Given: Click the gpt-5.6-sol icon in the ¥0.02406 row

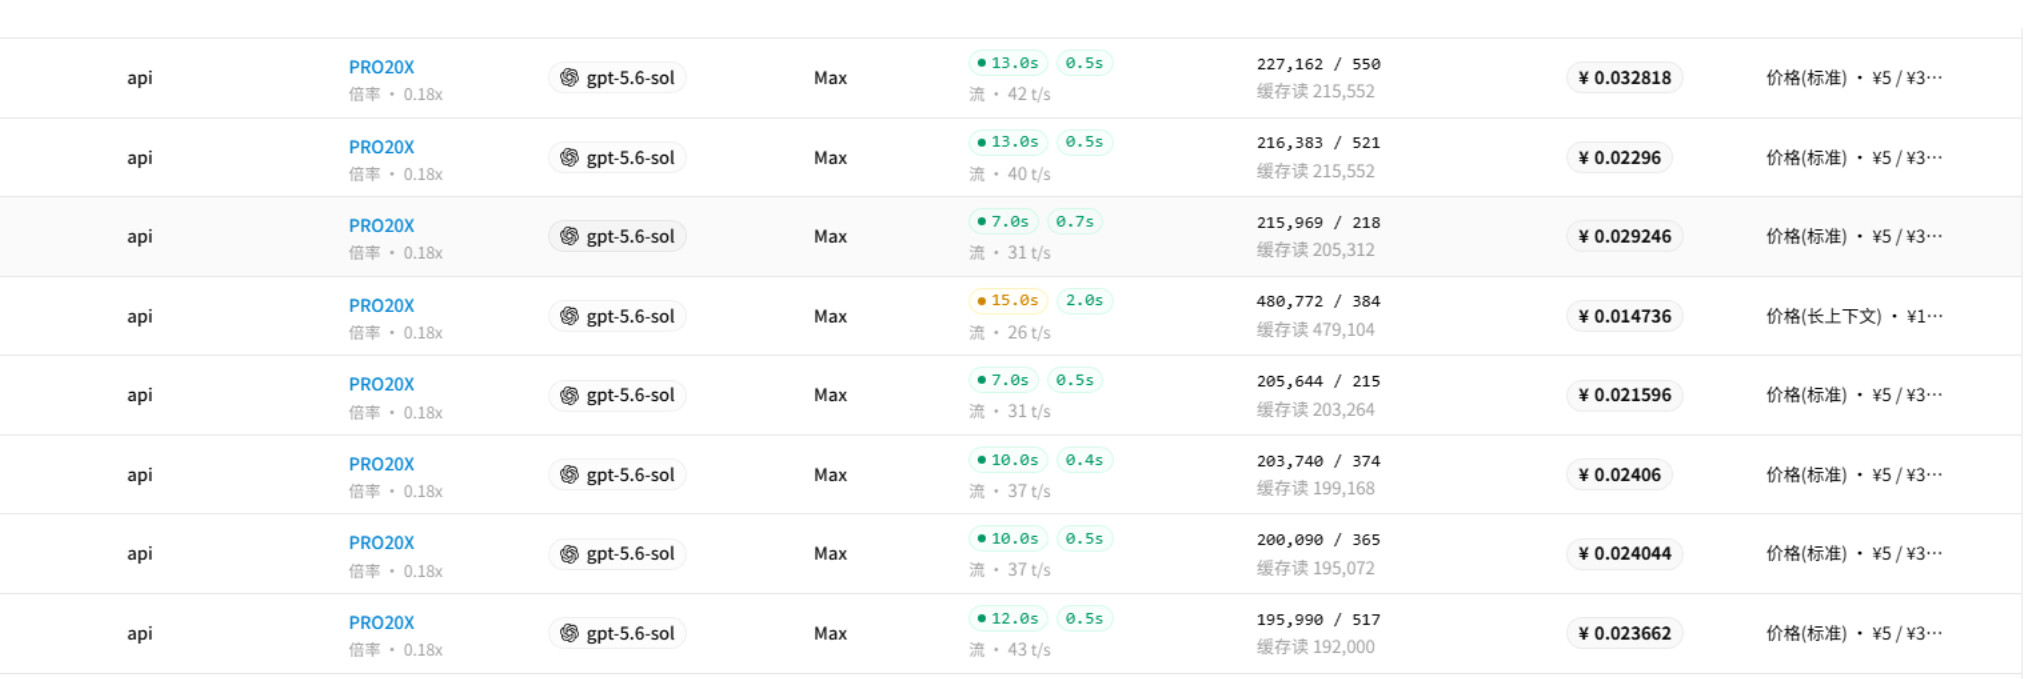Looking at the screenshot, I should [x=569, y=475].
